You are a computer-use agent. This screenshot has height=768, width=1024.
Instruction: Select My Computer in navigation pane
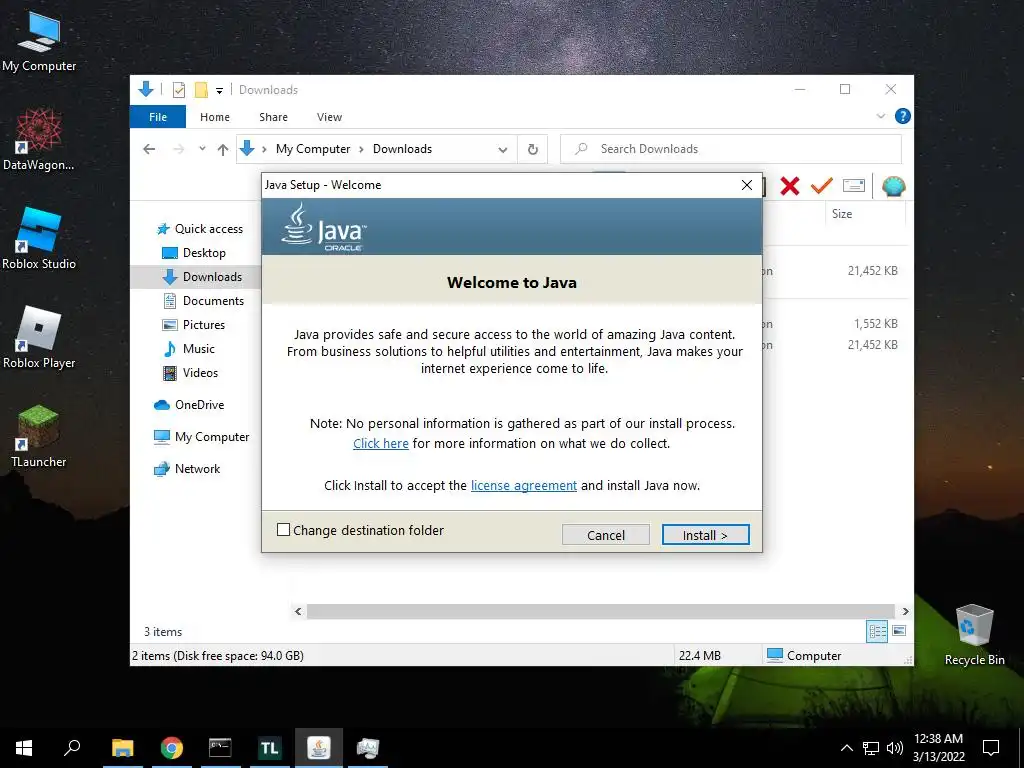201,437
